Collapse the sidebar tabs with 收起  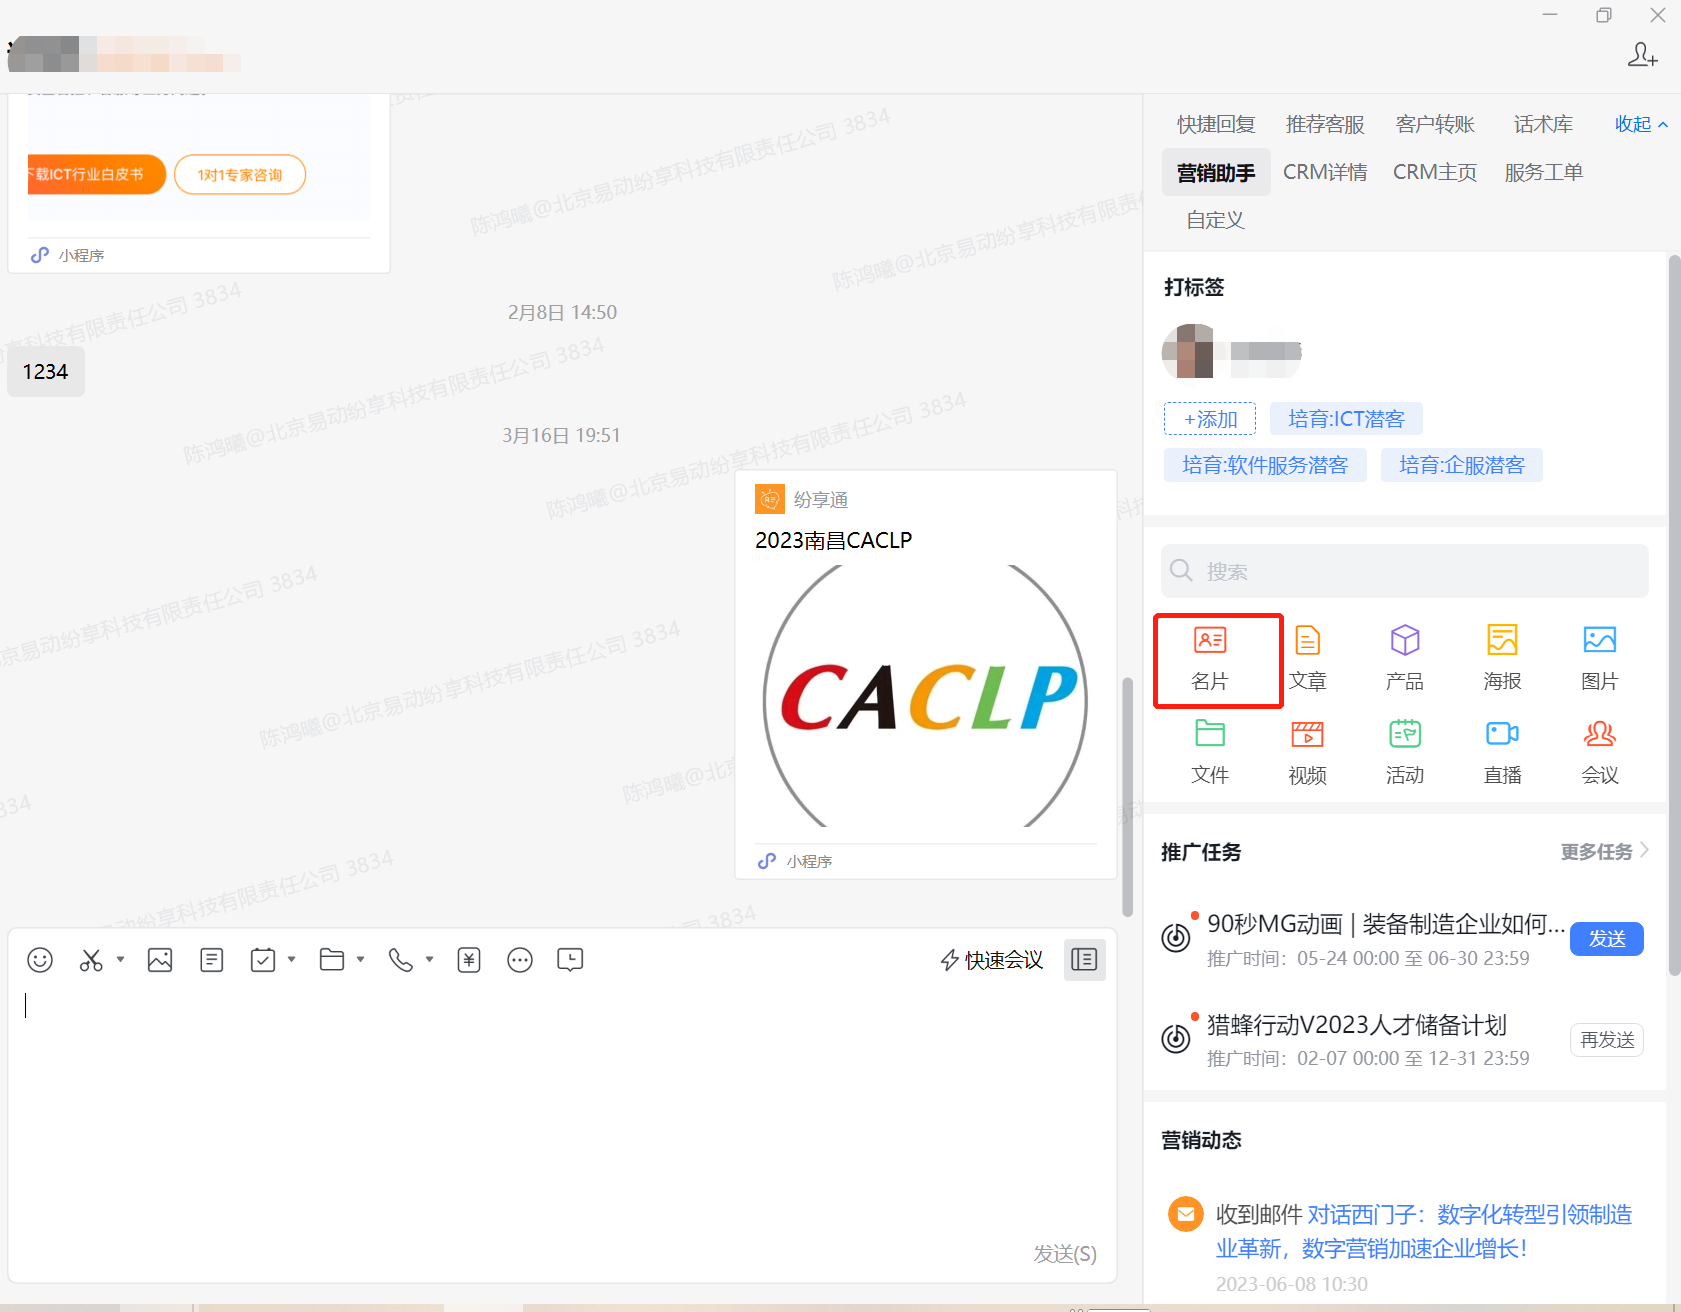[1641, 124]
